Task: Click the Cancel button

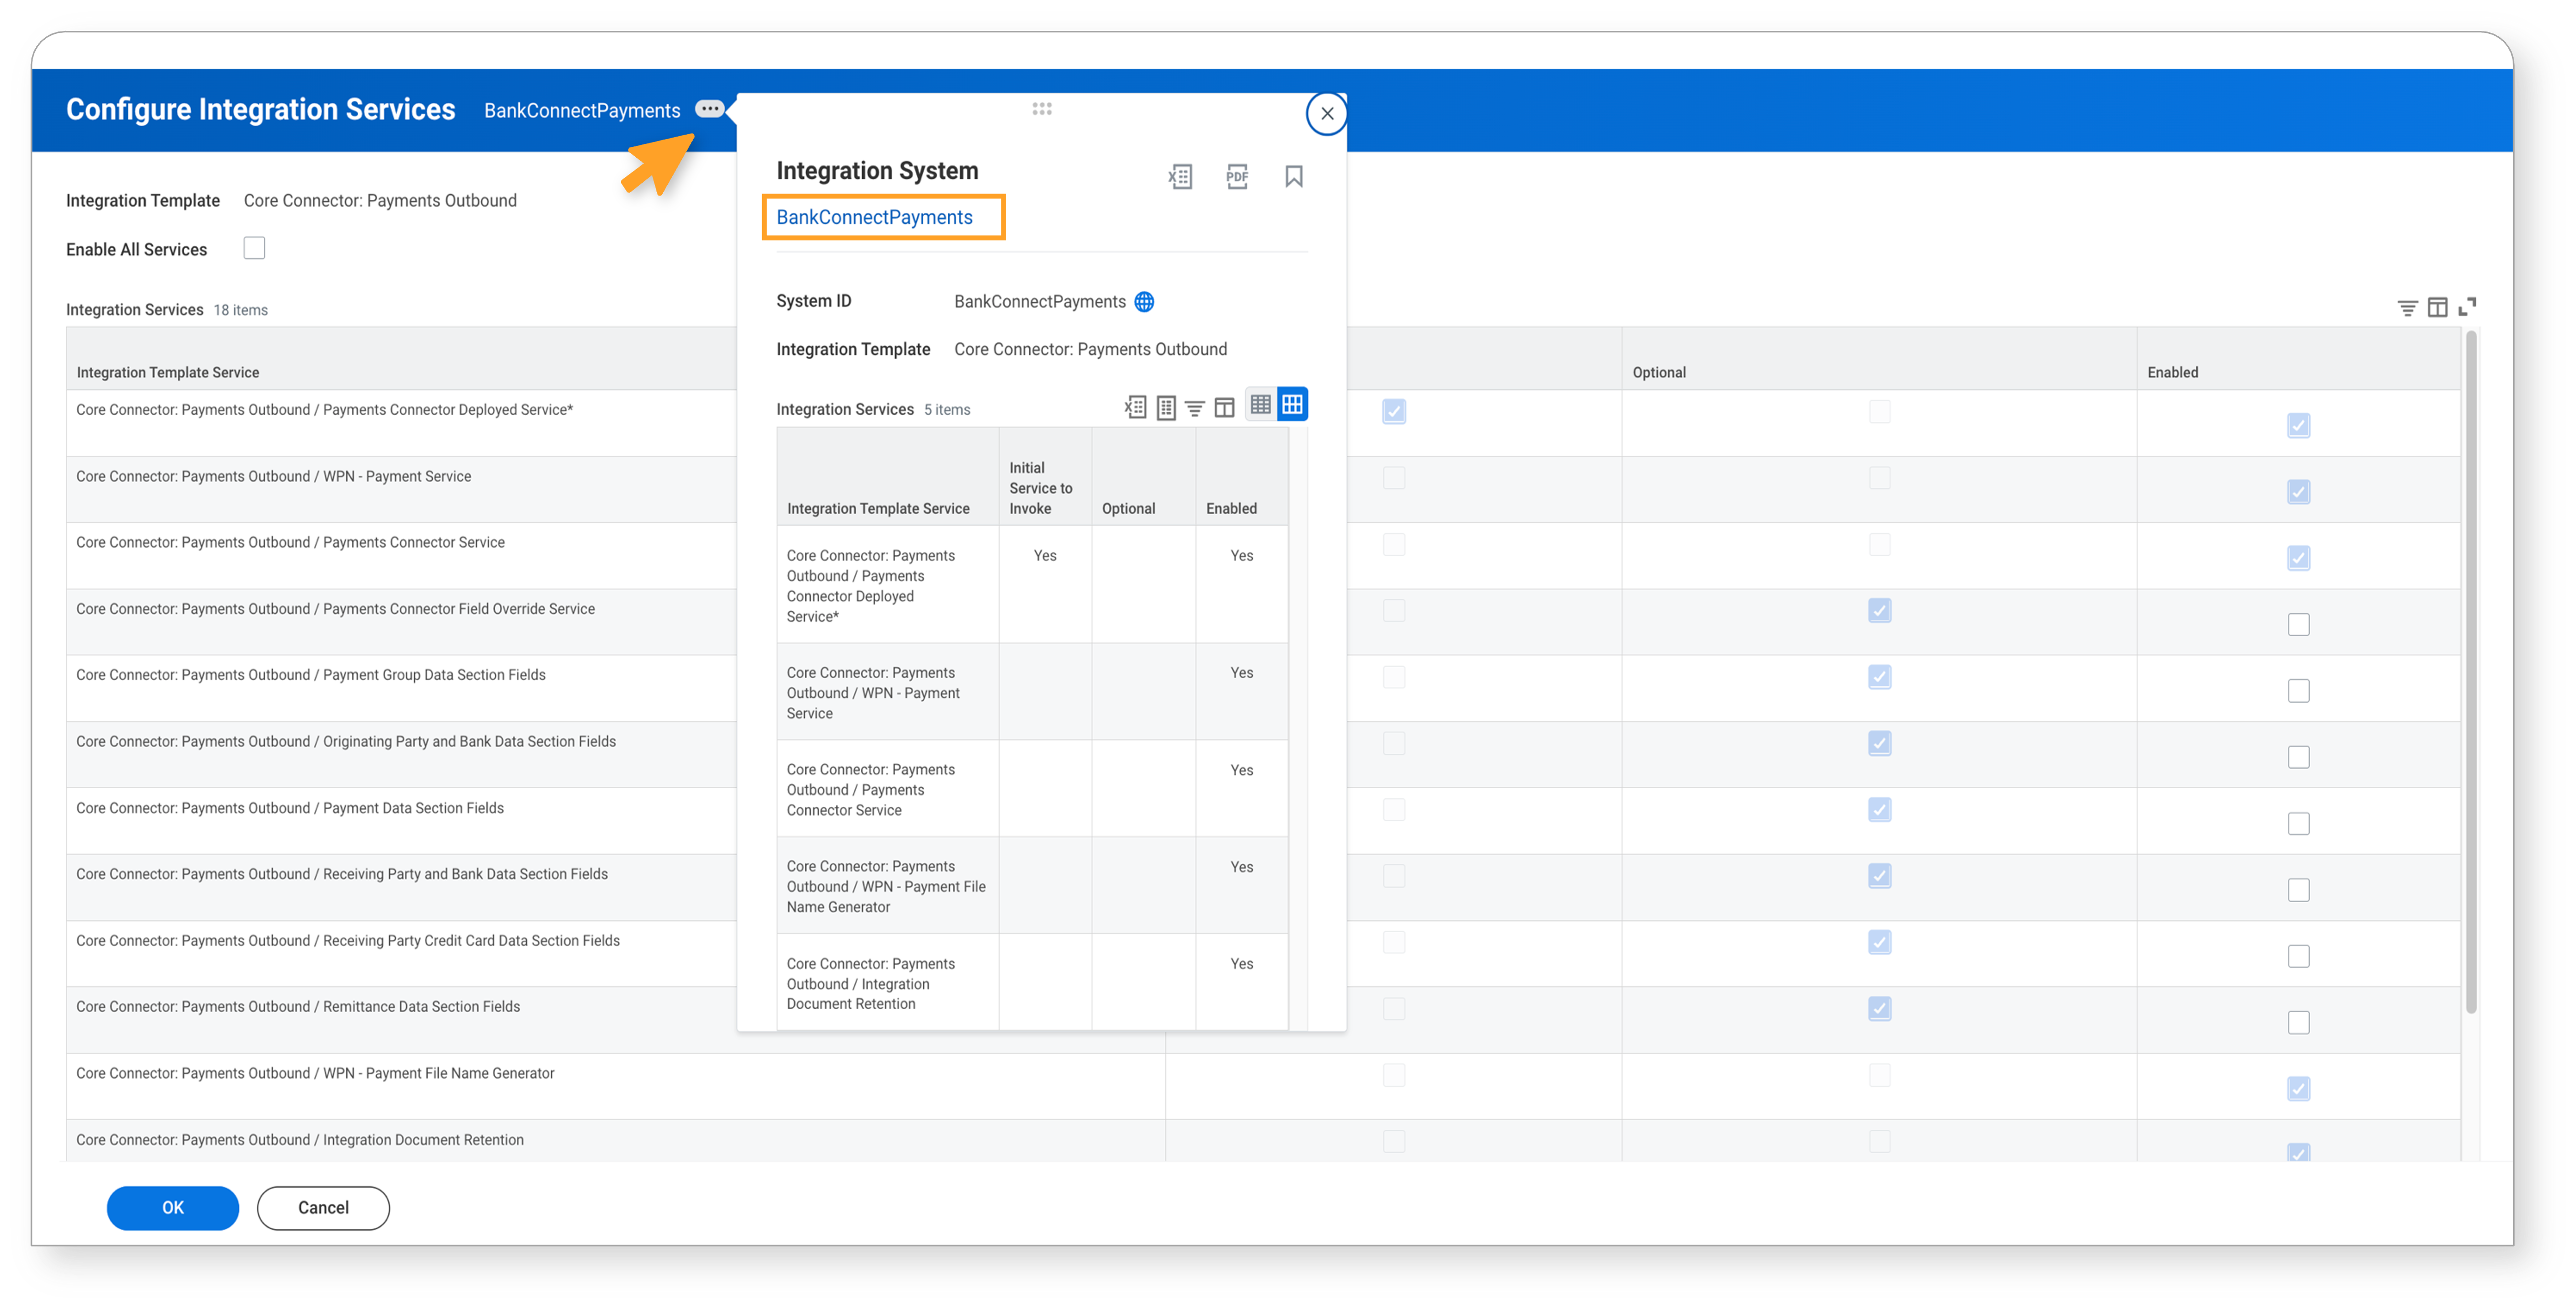Action: coord(323,1207)
